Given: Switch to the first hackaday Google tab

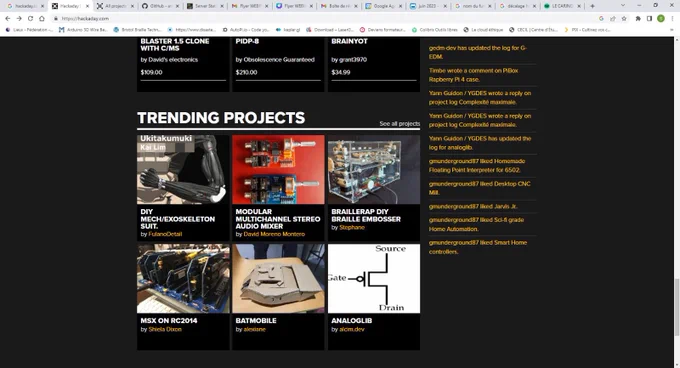Looking at the screenshot, I should (x=24, y=6).
